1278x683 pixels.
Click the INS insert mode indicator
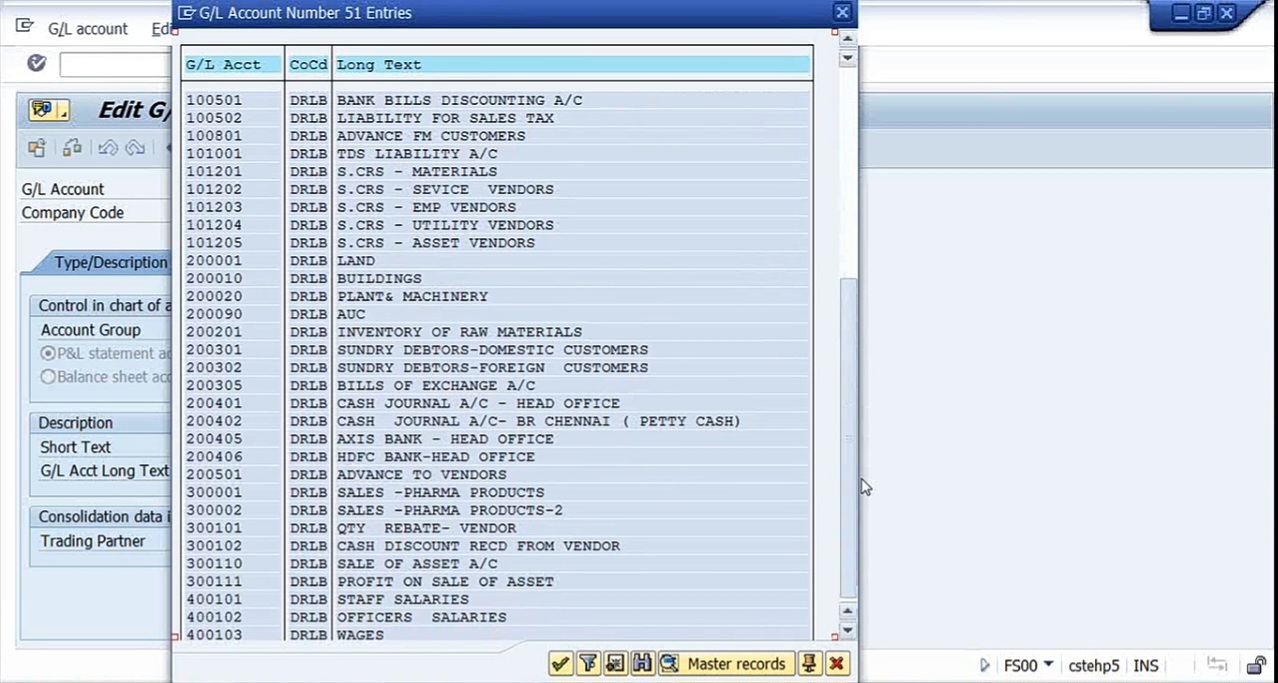coord(1146,665)
